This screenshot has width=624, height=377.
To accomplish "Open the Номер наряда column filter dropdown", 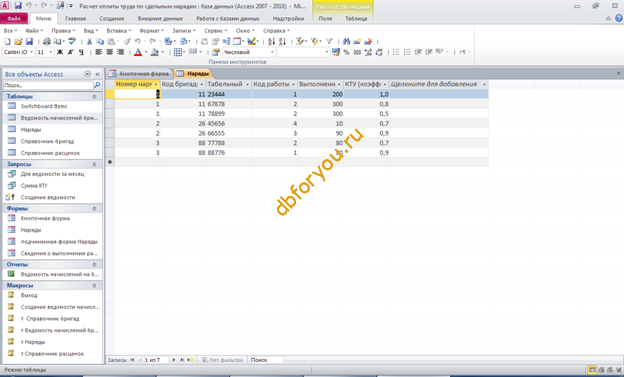I will click(x=156, y=84).
